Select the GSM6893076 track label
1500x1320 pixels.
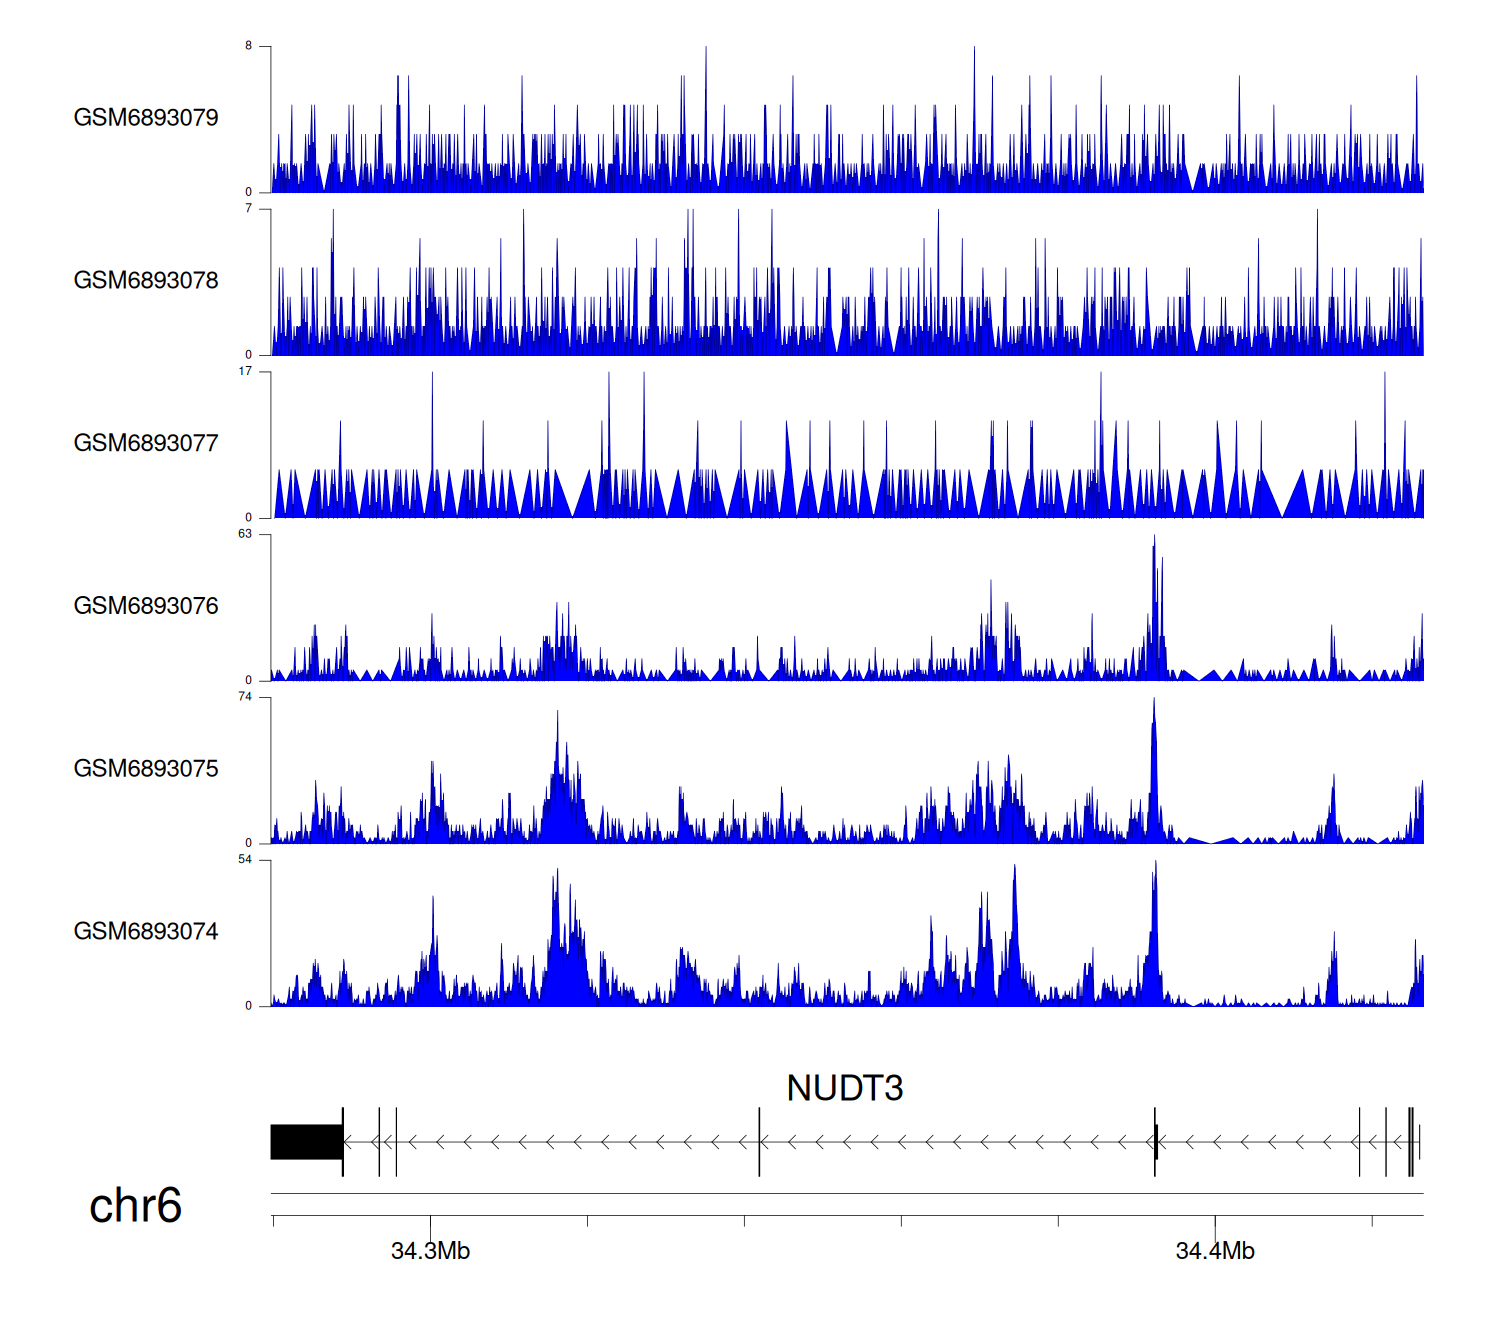click(146, 606)
